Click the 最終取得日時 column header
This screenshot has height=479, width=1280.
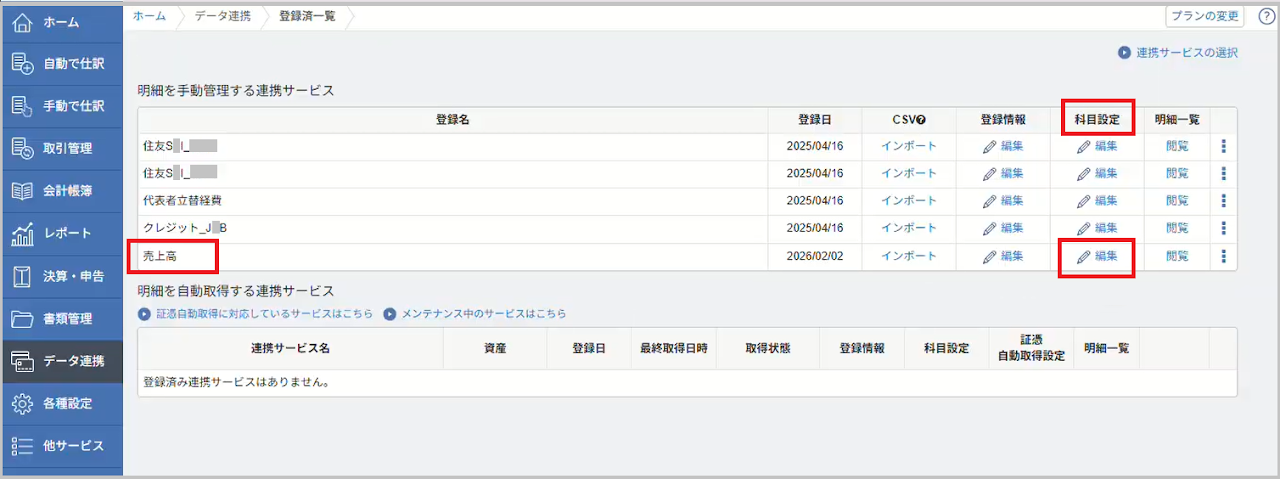coord(674,348)
